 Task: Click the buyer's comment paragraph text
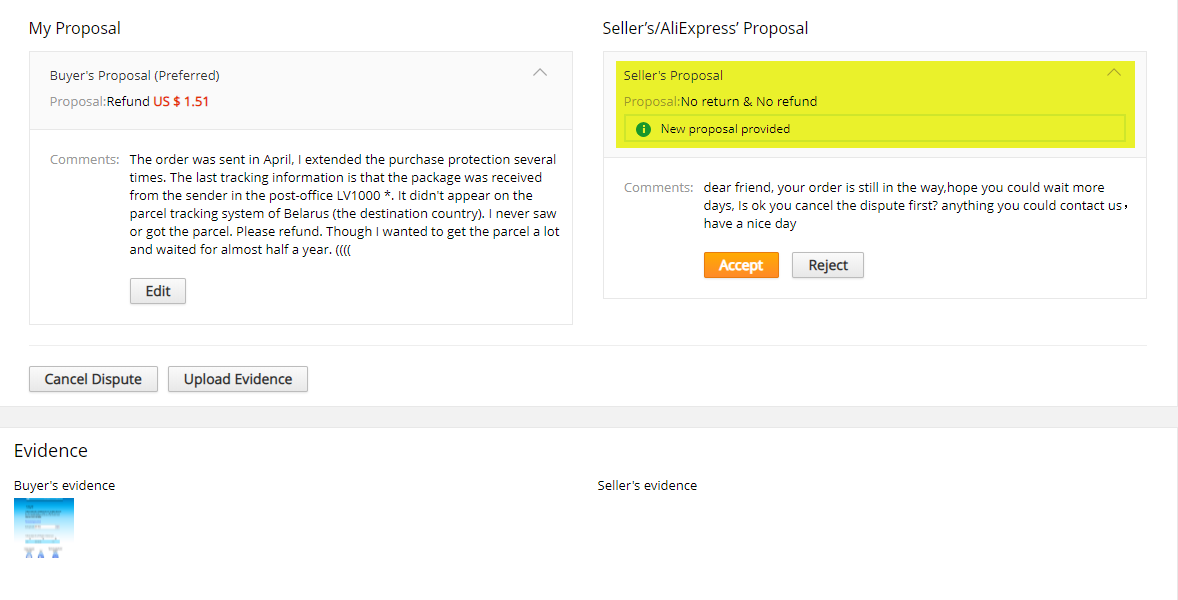343,204
